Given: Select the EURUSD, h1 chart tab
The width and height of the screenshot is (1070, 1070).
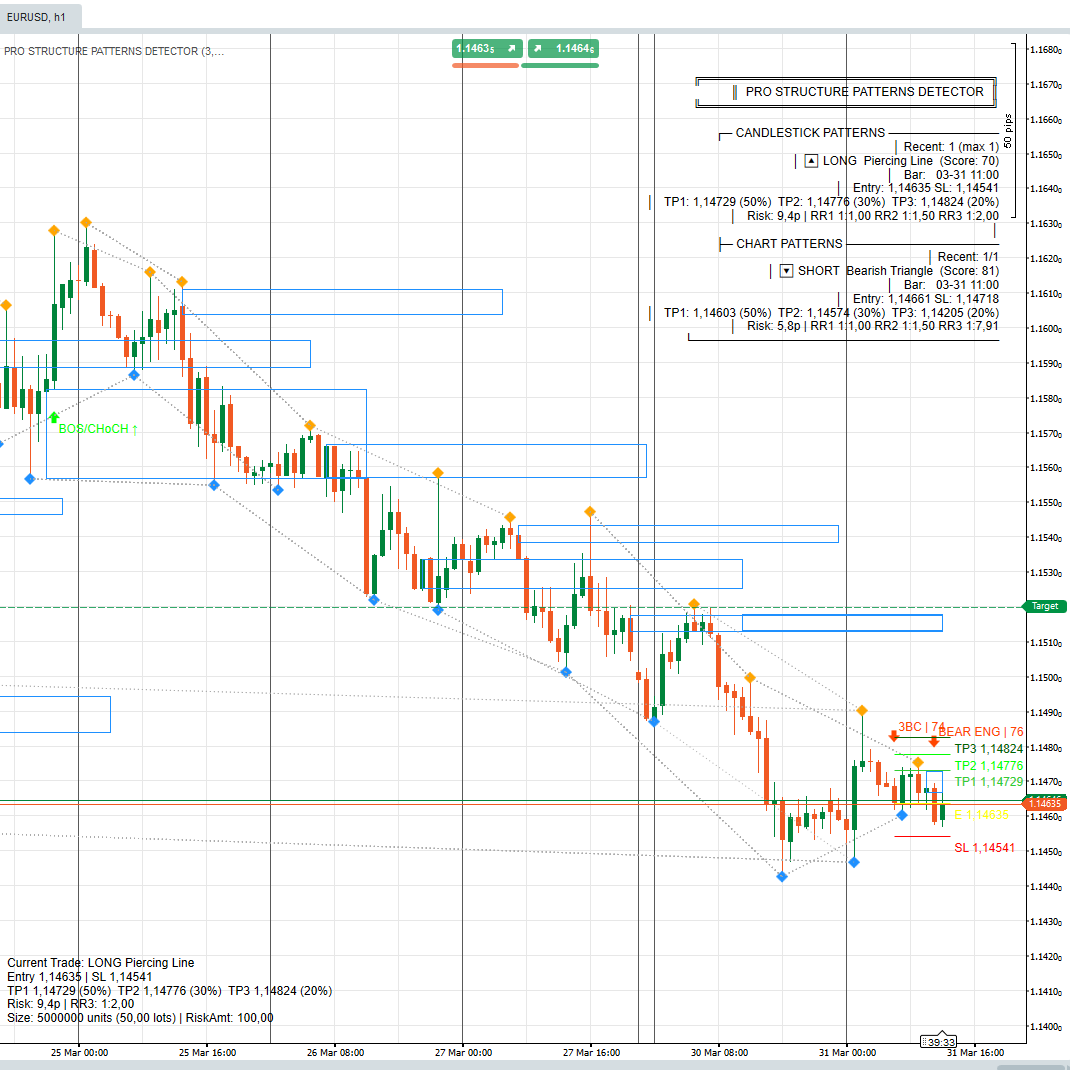Looking at the screenshot, I should click(40, 16).
